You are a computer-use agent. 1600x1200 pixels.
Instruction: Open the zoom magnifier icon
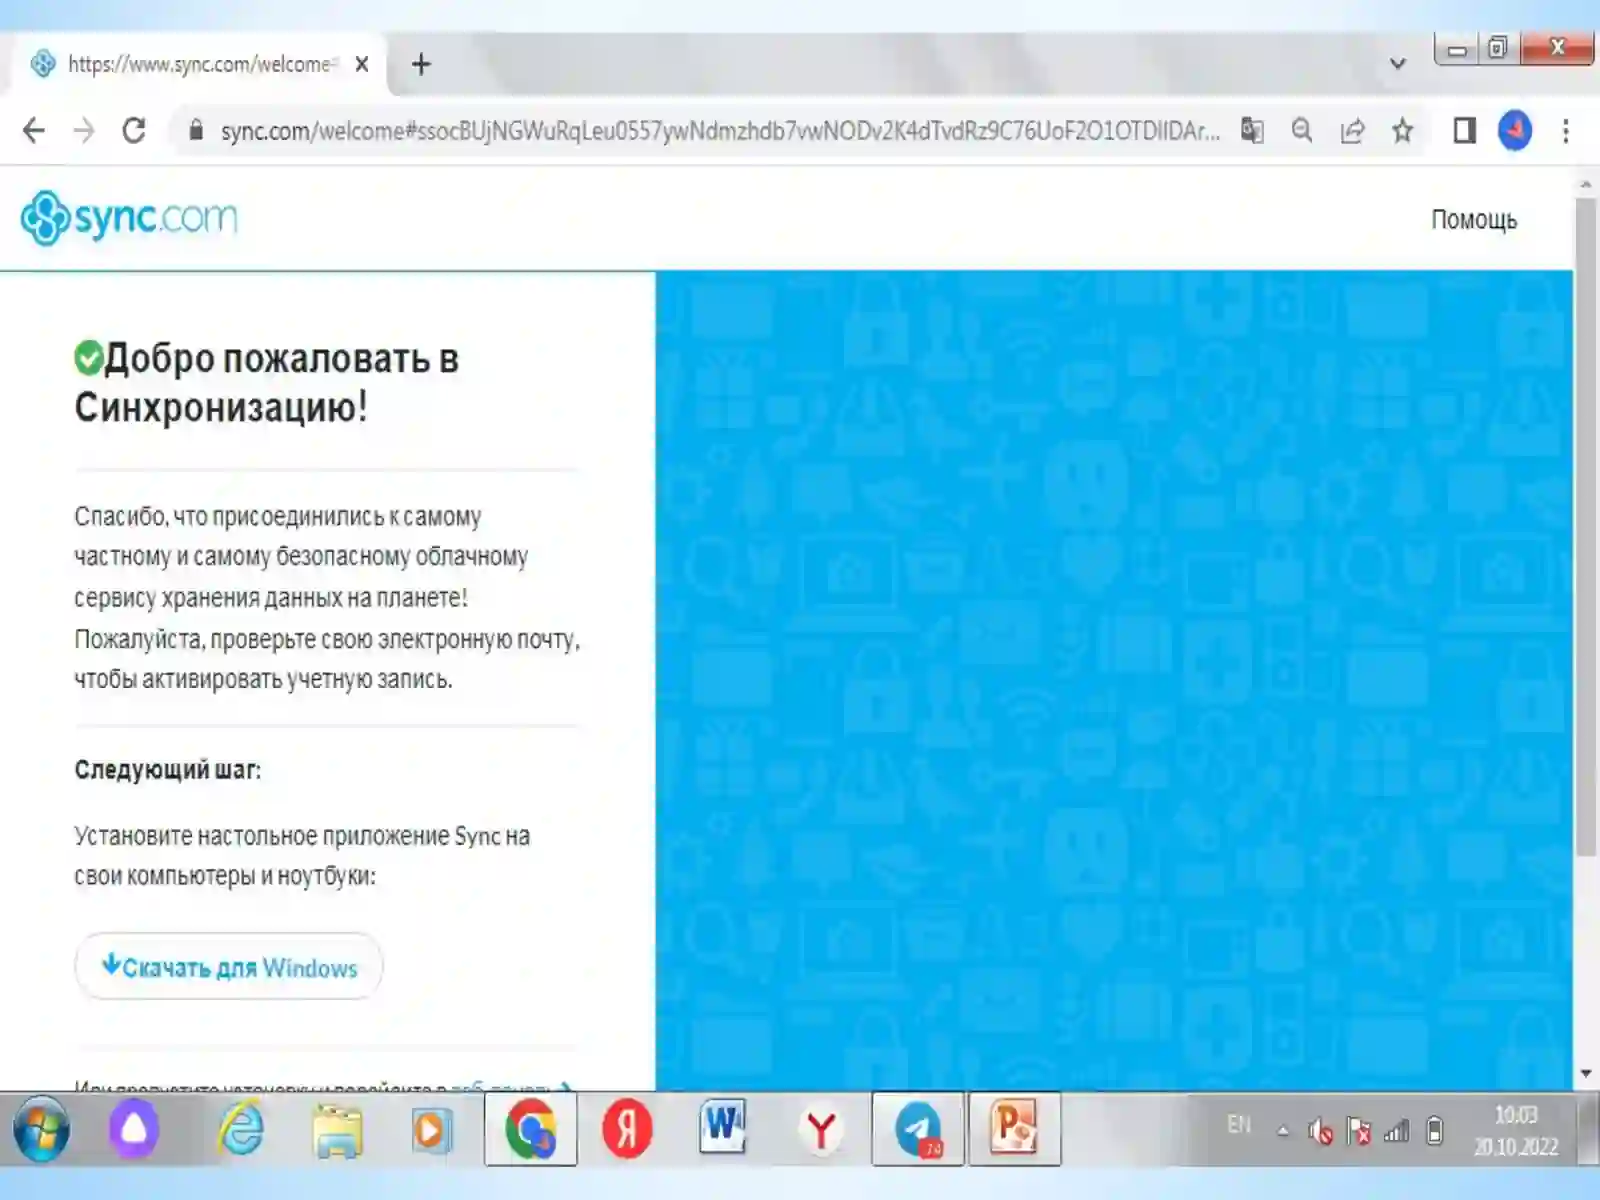tap(1302, 131)
